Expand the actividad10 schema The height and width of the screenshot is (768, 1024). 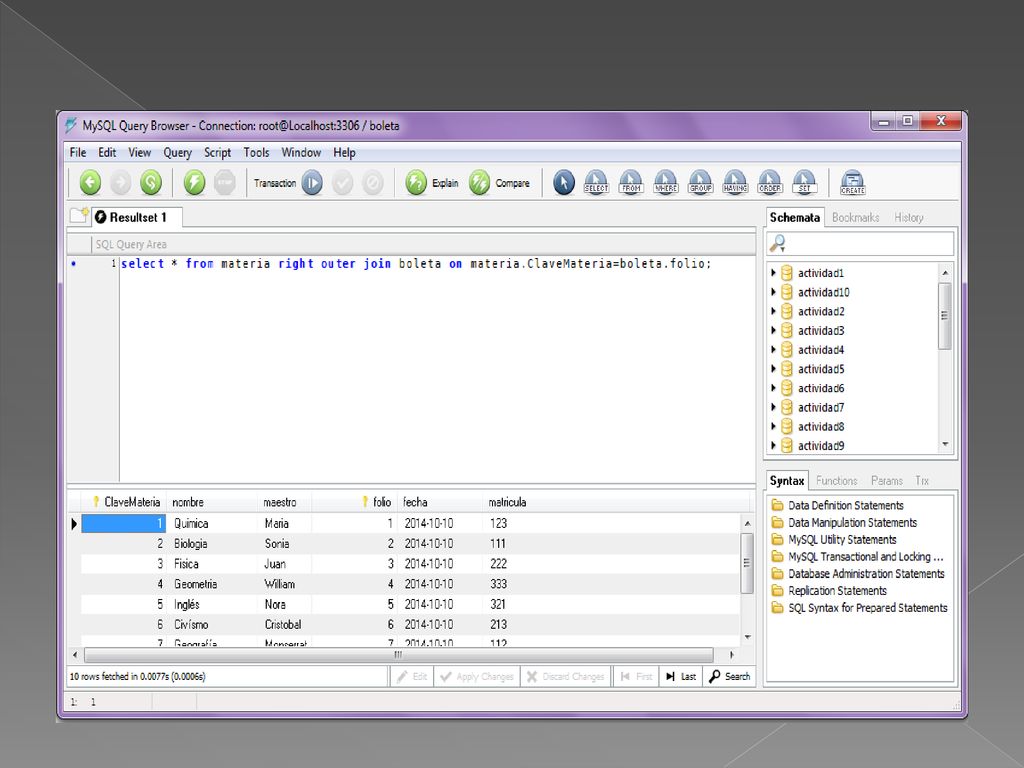(x=773, y=292)
